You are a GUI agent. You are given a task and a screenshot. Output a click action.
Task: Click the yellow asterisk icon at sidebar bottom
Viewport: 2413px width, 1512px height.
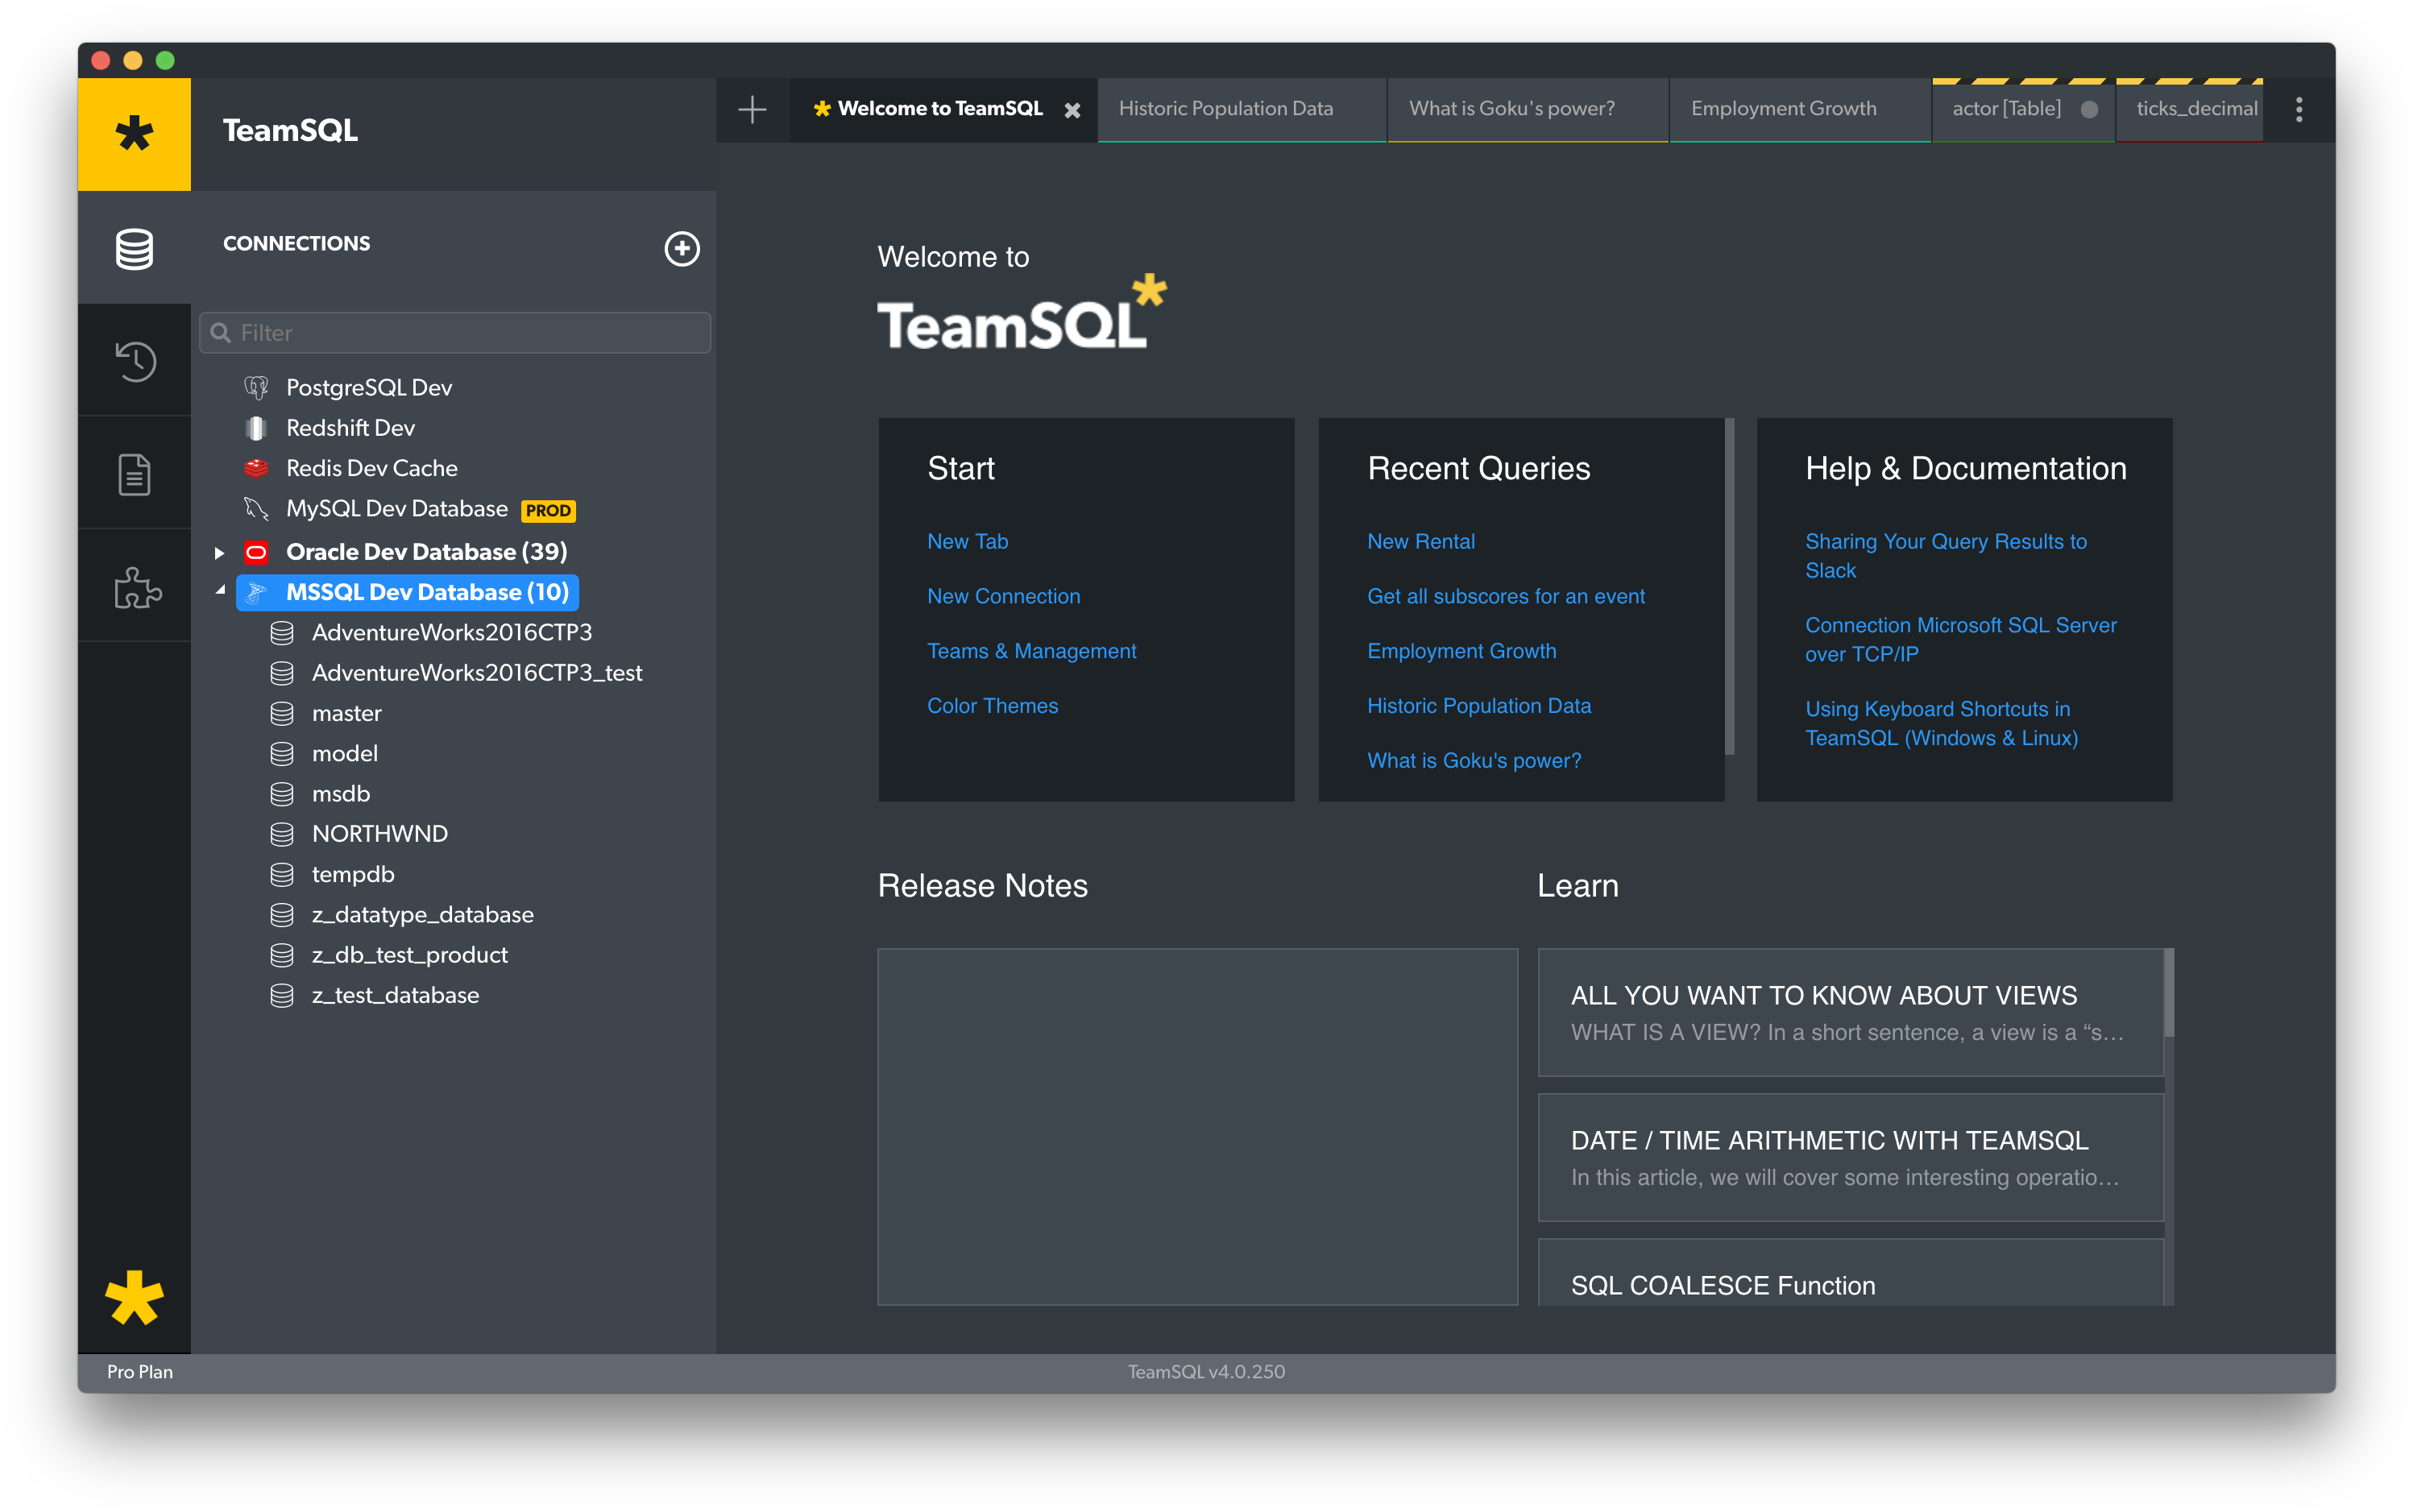coord(134,1297)
